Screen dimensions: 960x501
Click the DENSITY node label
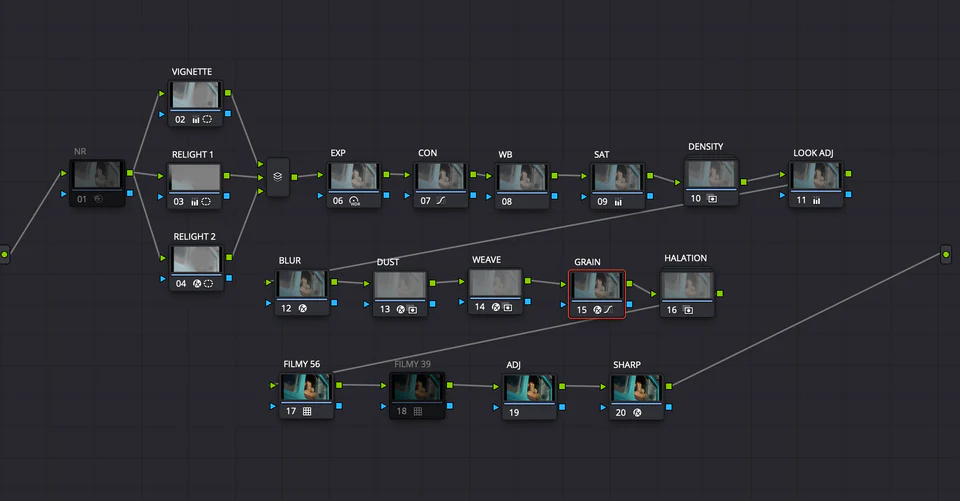tap(705, 147)
